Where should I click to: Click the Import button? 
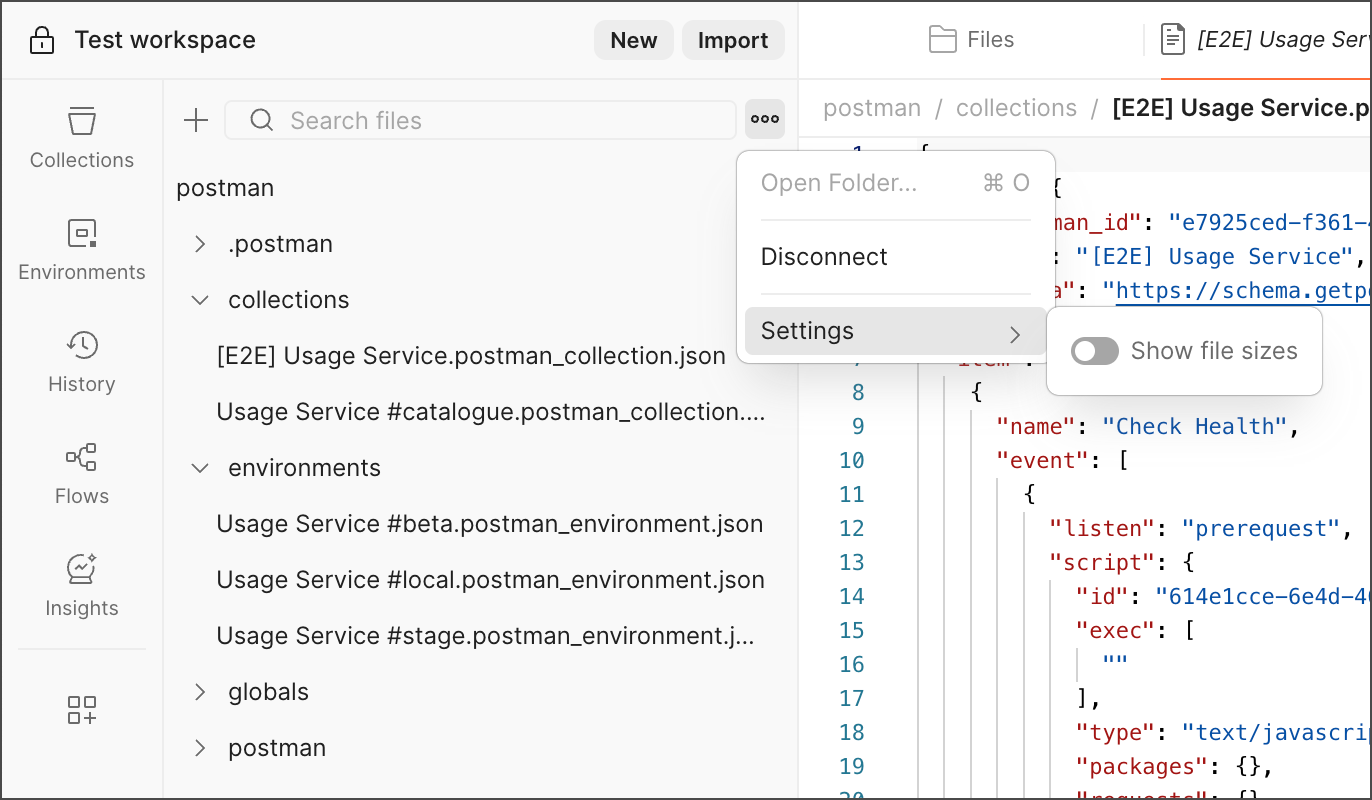[x=733, y=40]
